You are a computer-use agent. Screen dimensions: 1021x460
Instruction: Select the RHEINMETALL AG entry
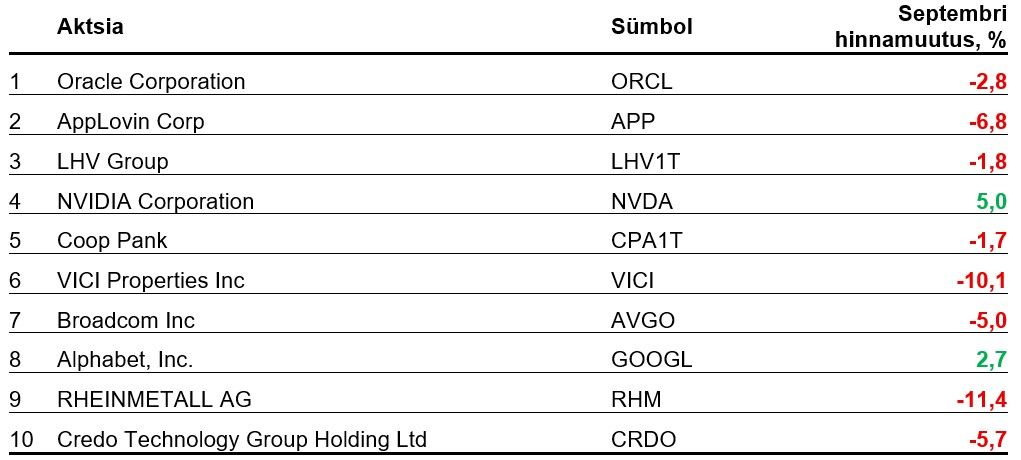pos(154,399)
